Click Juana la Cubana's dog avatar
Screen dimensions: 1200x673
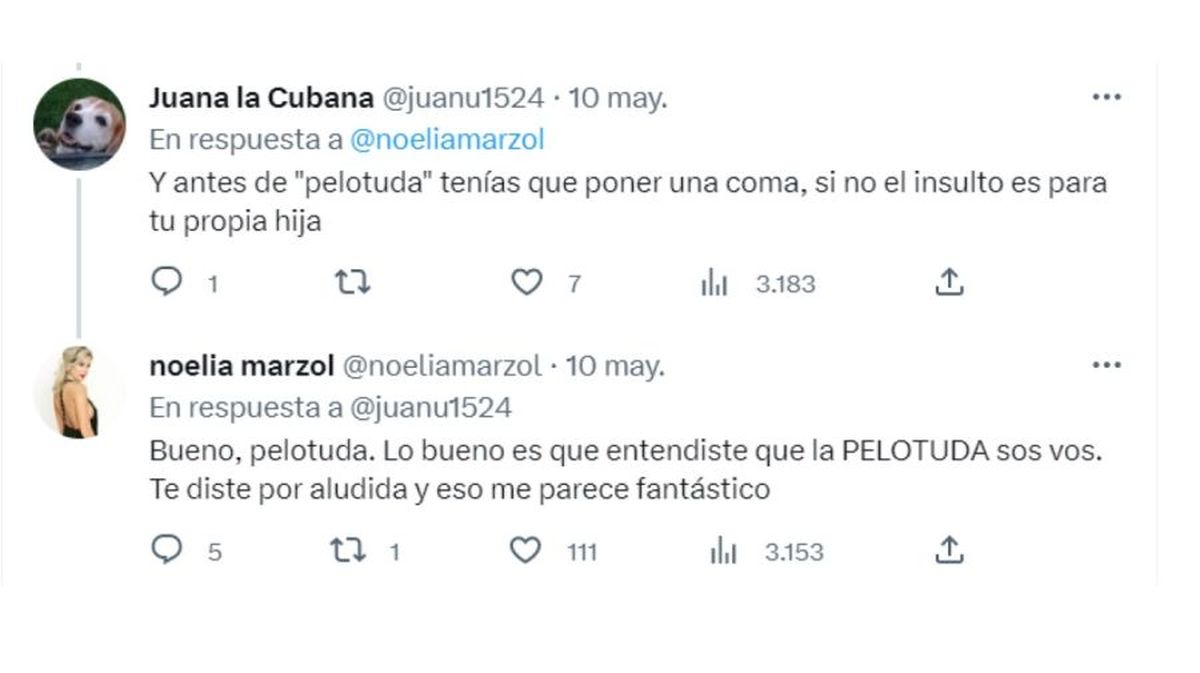(79, 124)
